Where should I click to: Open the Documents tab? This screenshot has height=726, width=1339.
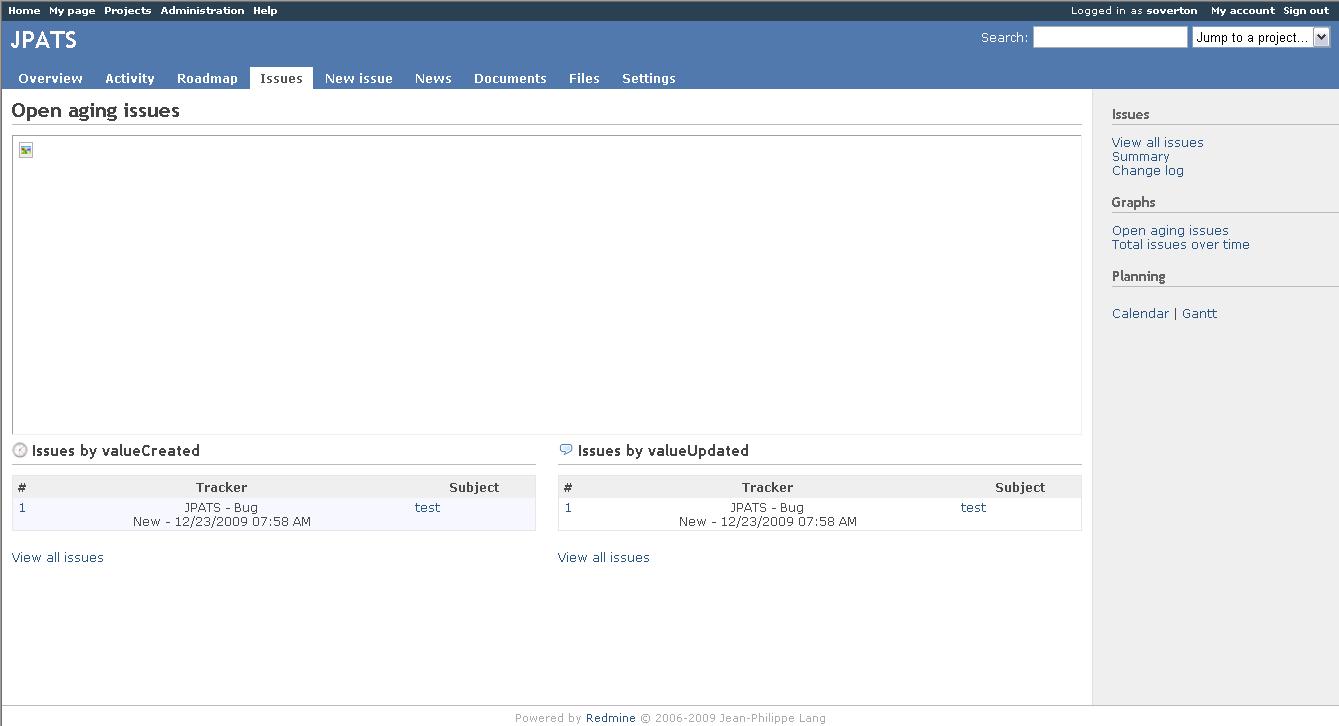point(510,78)
